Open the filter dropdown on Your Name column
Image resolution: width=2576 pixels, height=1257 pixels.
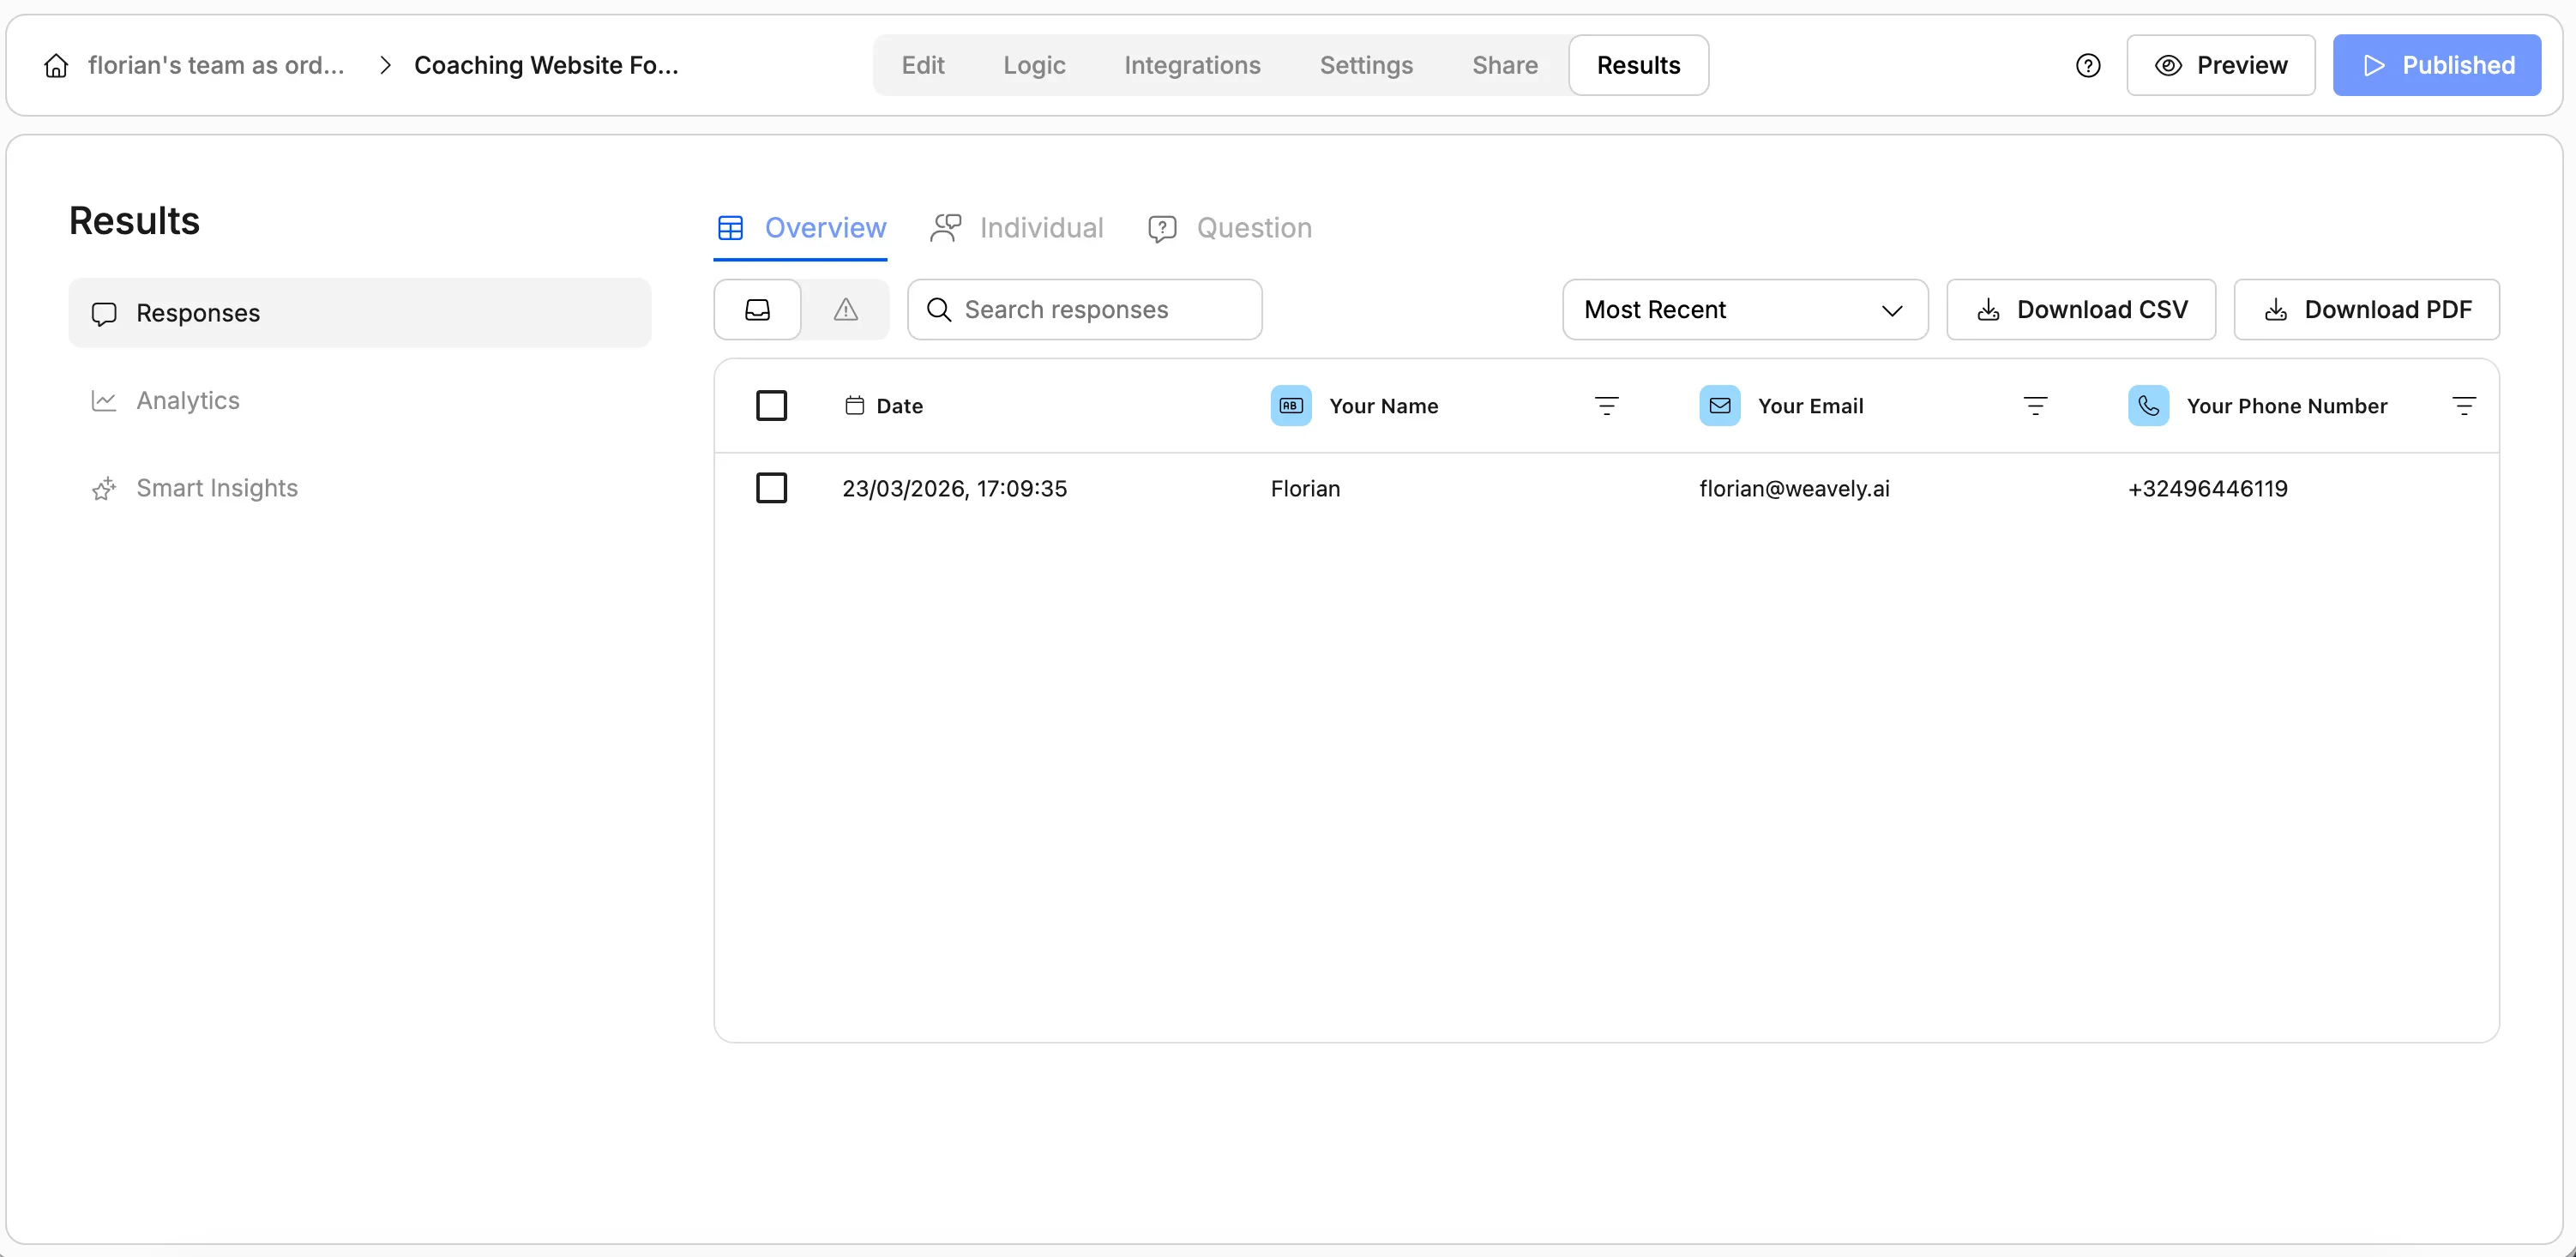1607,405
